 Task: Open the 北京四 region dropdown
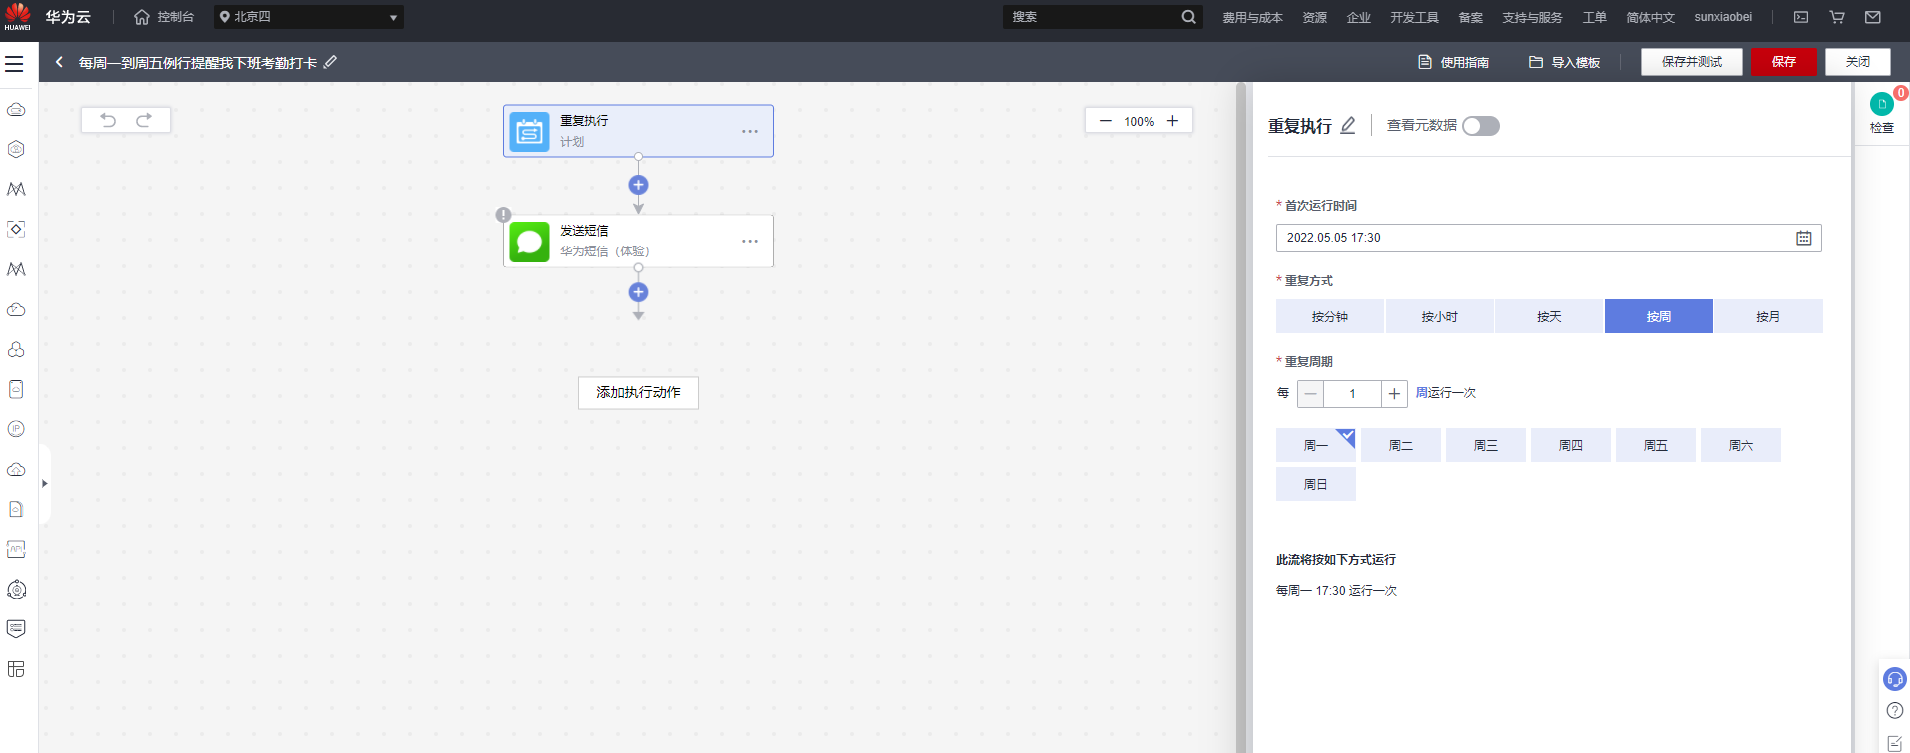pos(309,17)
